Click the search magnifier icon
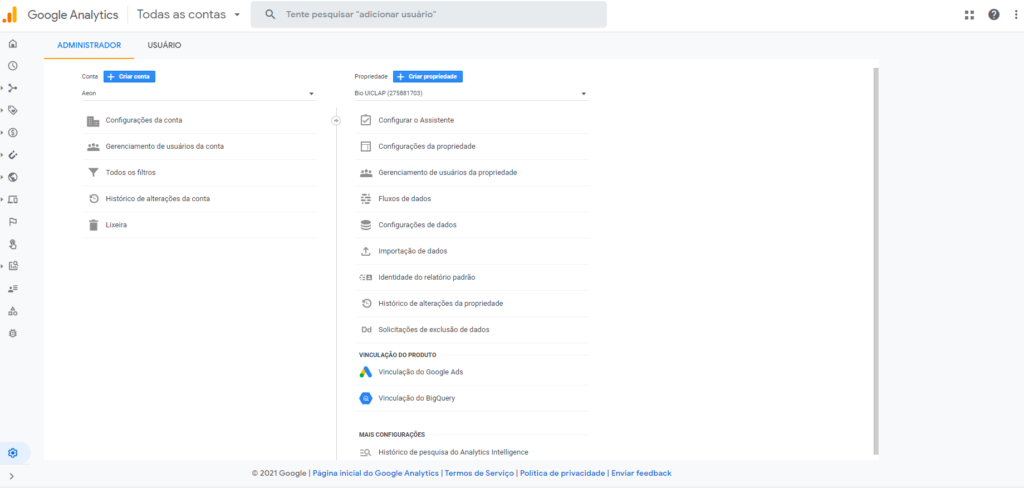 (270, 14)
